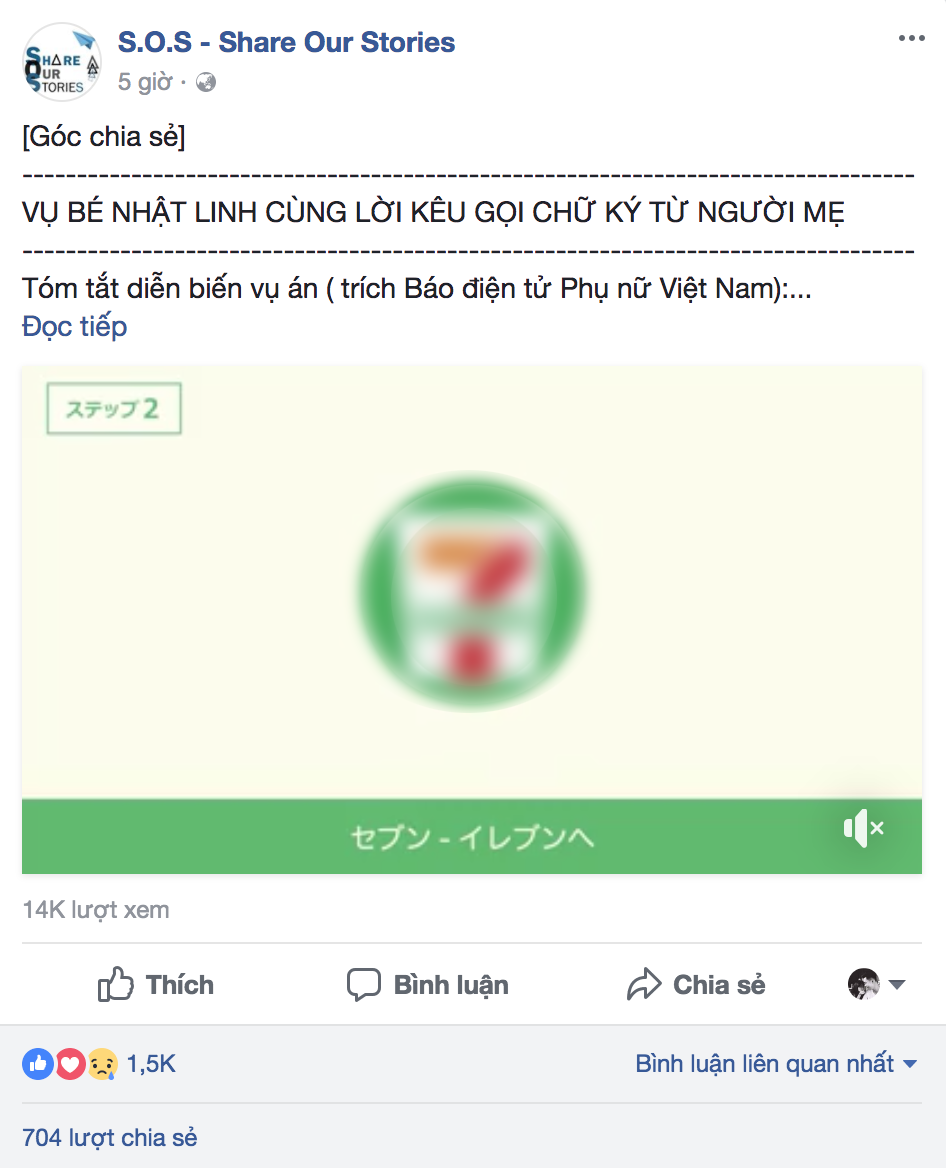
Task: Unmute the video with the speaker icon
Action: (x=863, y=828)
